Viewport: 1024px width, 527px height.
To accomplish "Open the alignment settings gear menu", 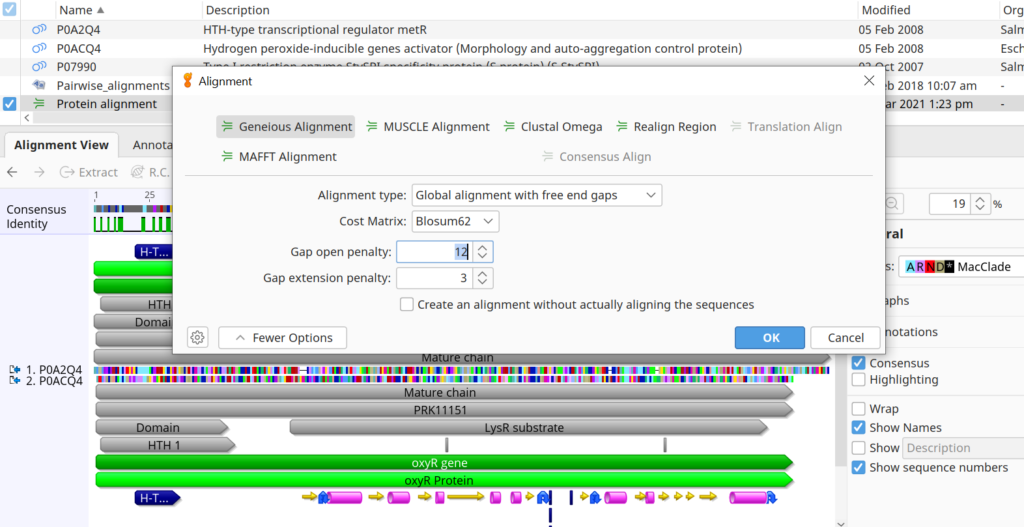I will coord(198,338).
